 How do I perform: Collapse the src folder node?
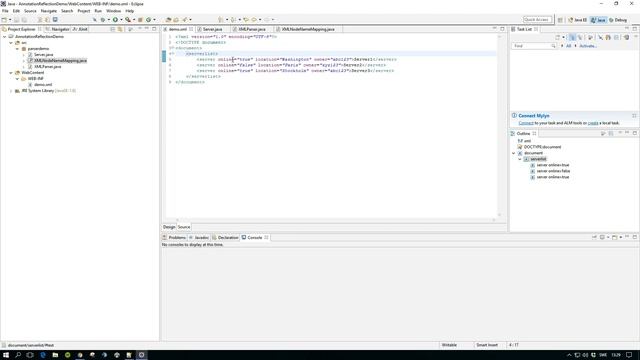(x=11, y=42)
